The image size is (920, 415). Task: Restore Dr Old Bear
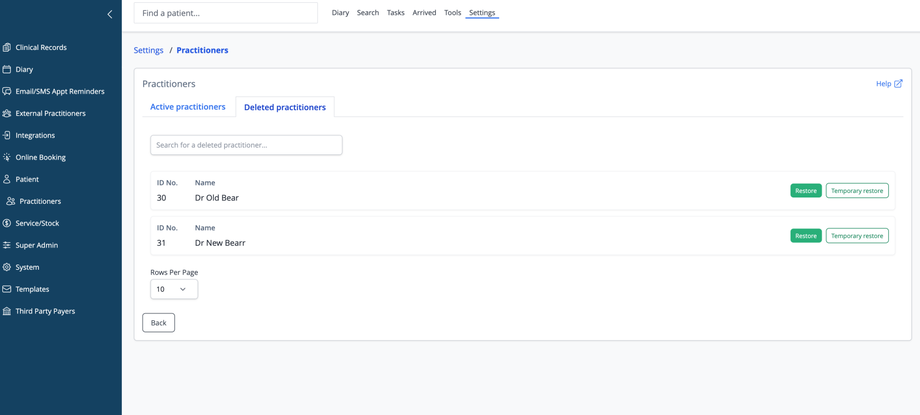click(x=805, y=190)
